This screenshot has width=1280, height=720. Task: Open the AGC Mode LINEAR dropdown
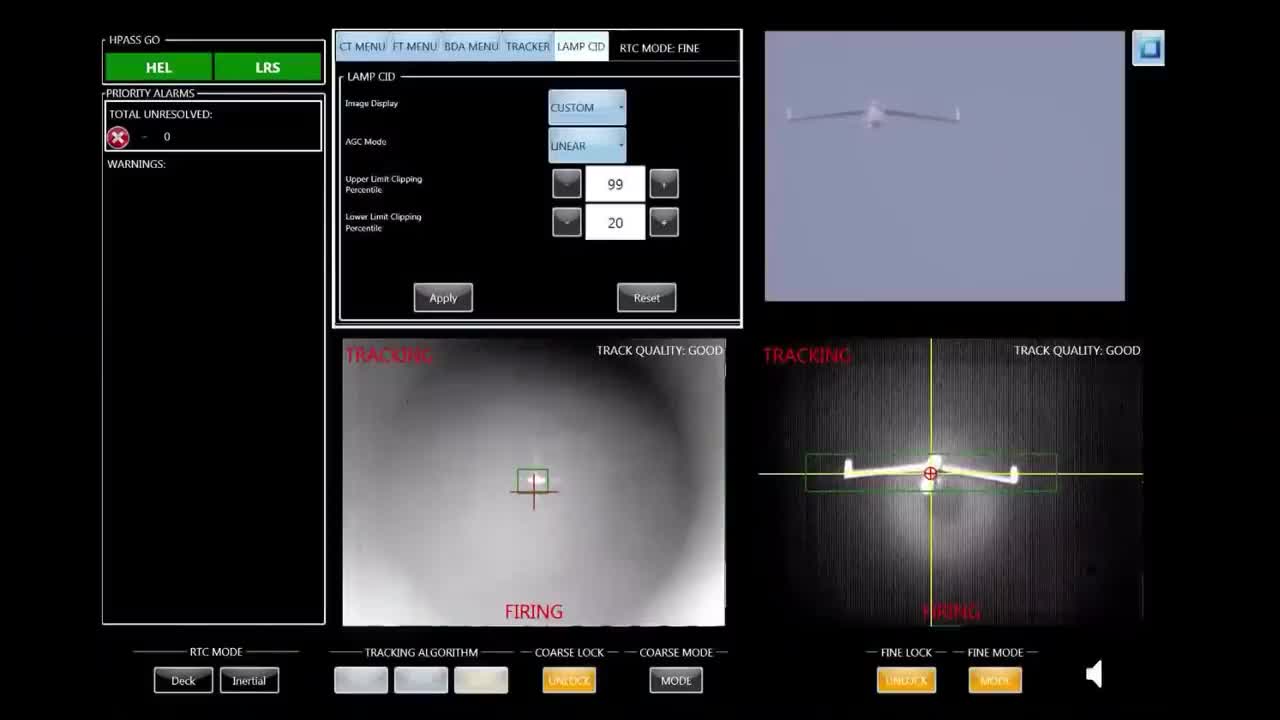(587, 145)
